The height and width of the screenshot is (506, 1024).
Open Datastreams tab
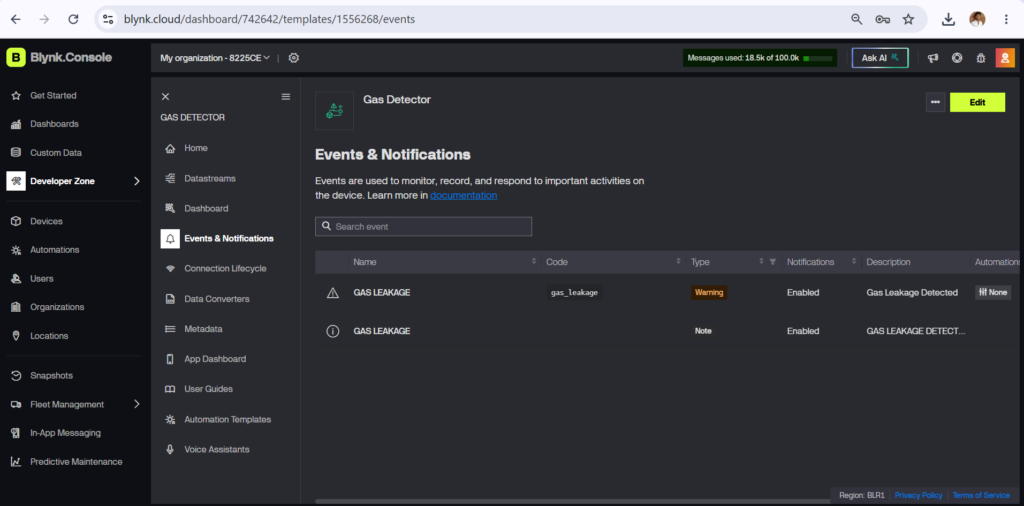(x=210, y=178)
